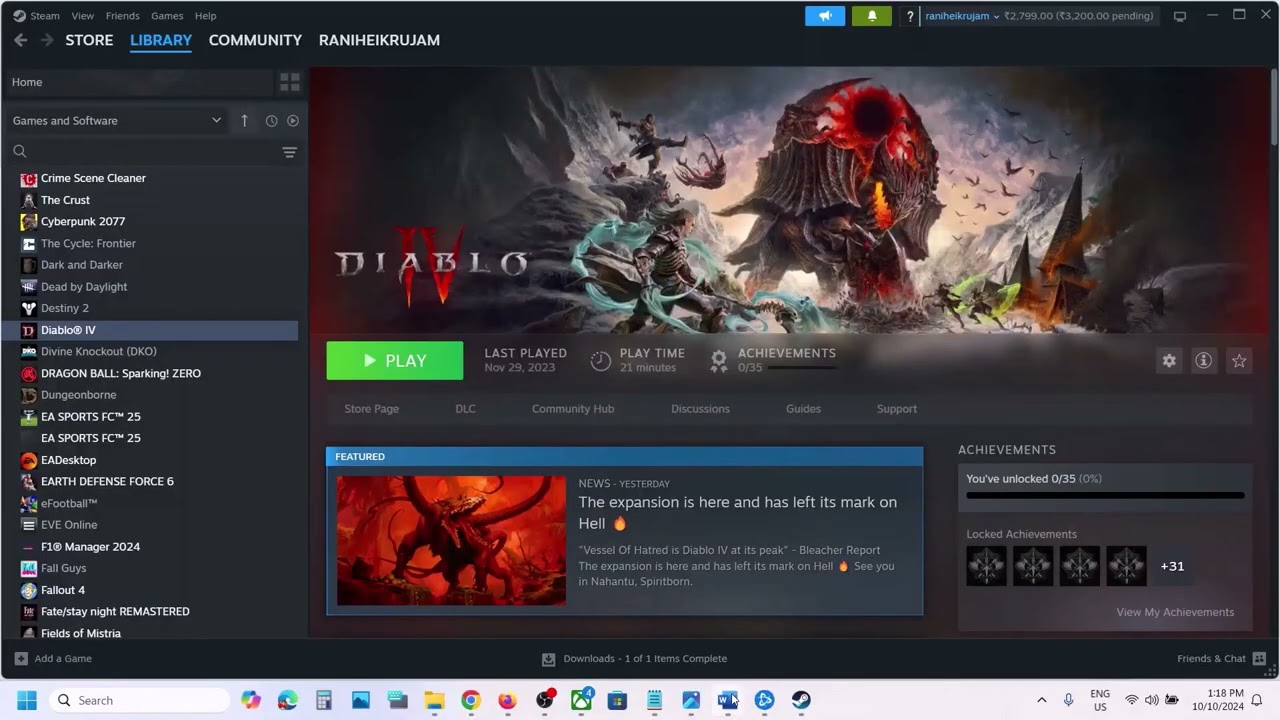
Task: Click the Steam icon in taskbar
Action: [801, 700]
